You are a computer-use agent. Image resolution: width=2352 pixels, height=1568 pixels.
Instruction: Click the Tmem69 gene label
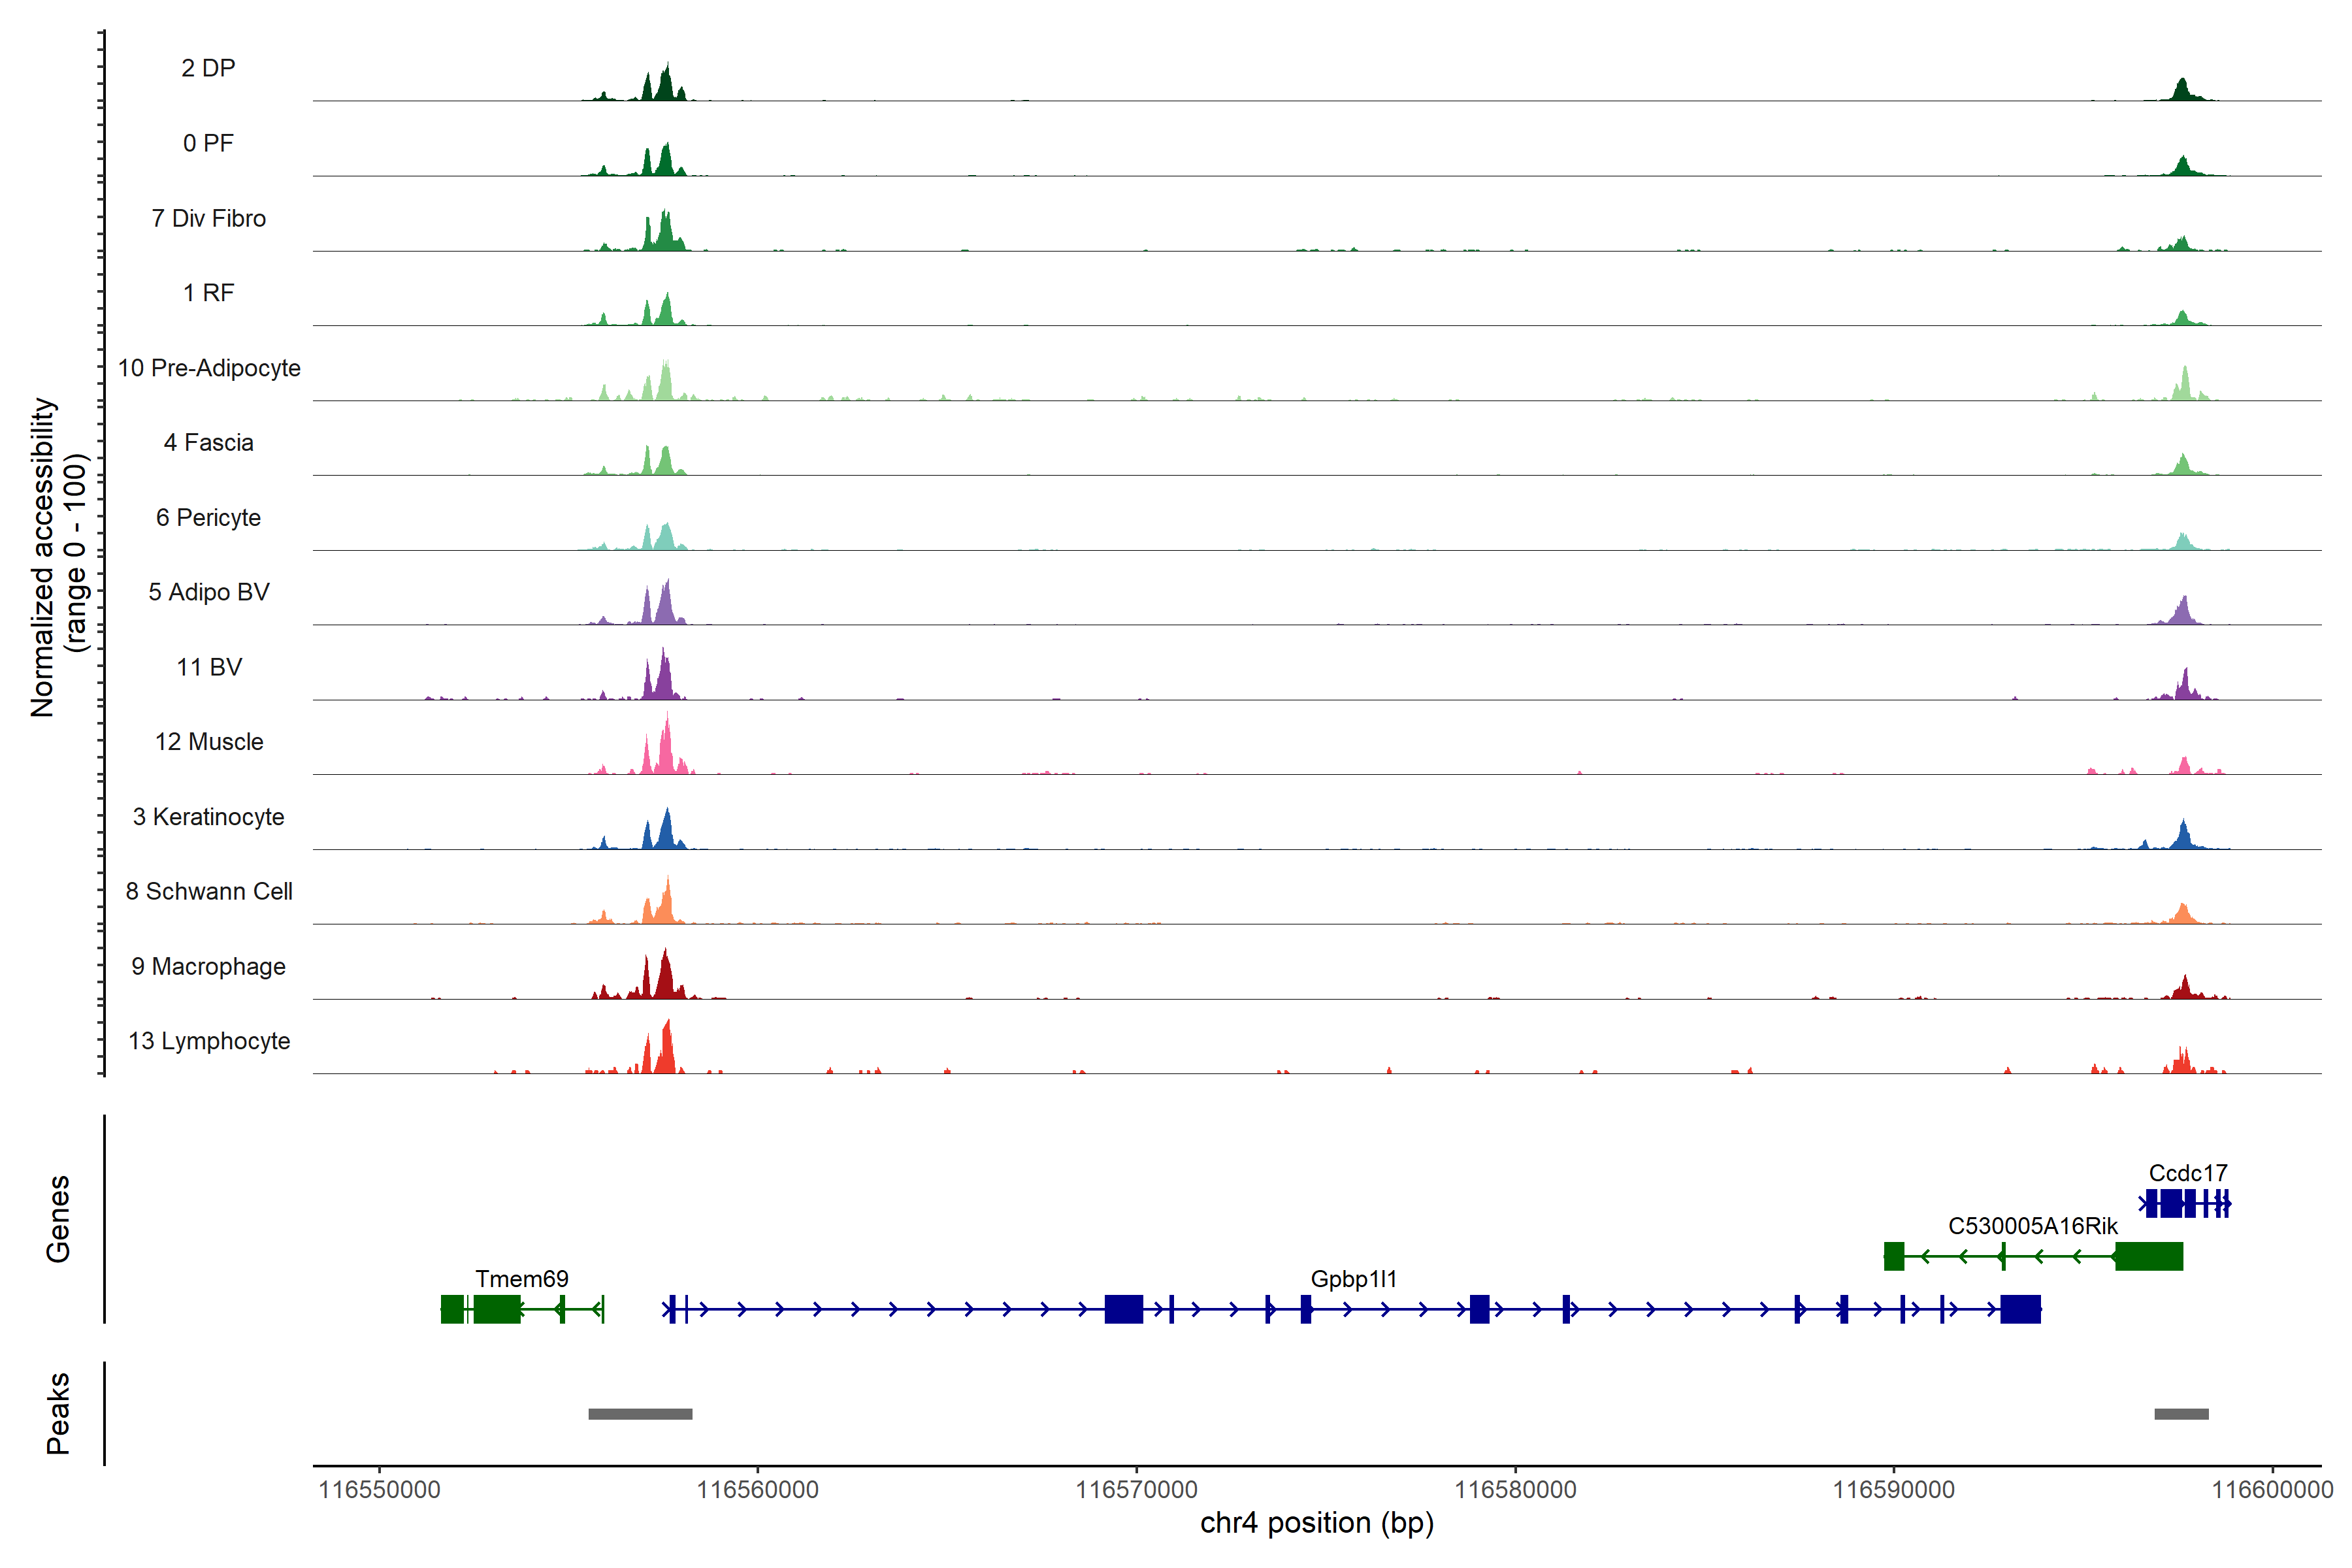coord(521,1279)
